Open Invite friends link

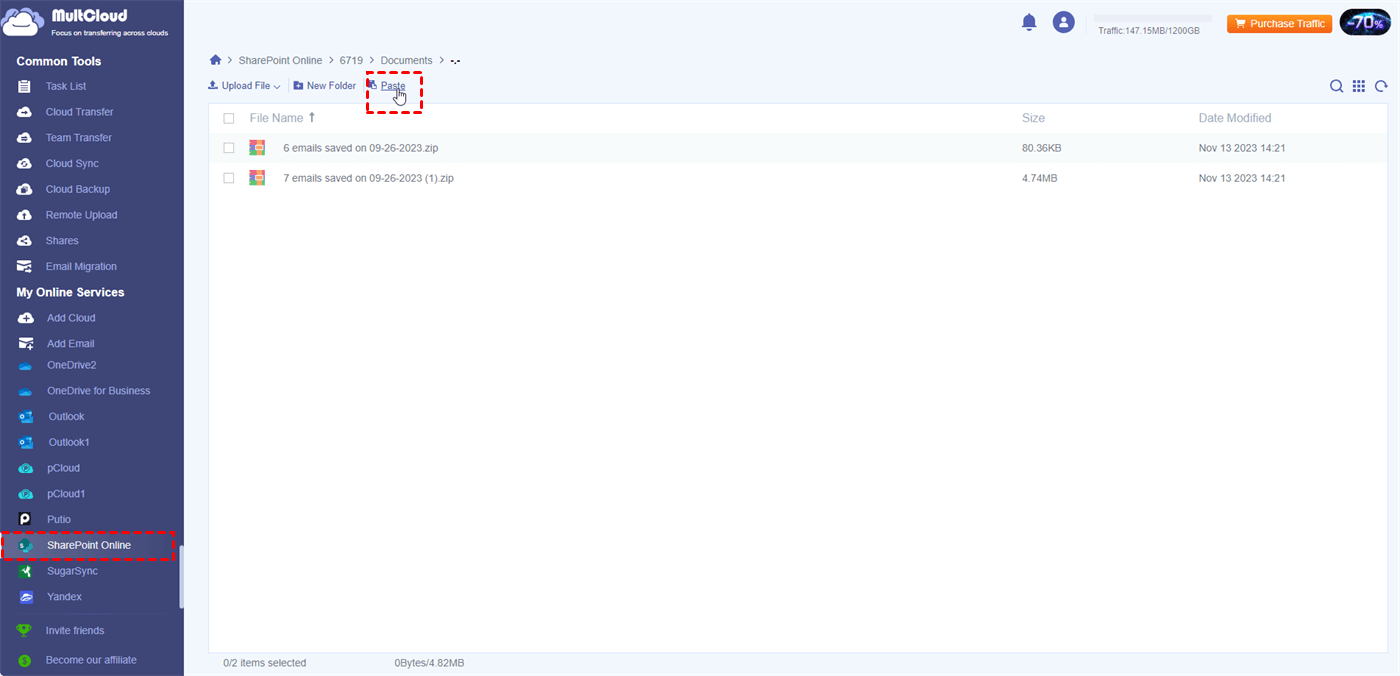pyautogui.click(x=75, y=631)
